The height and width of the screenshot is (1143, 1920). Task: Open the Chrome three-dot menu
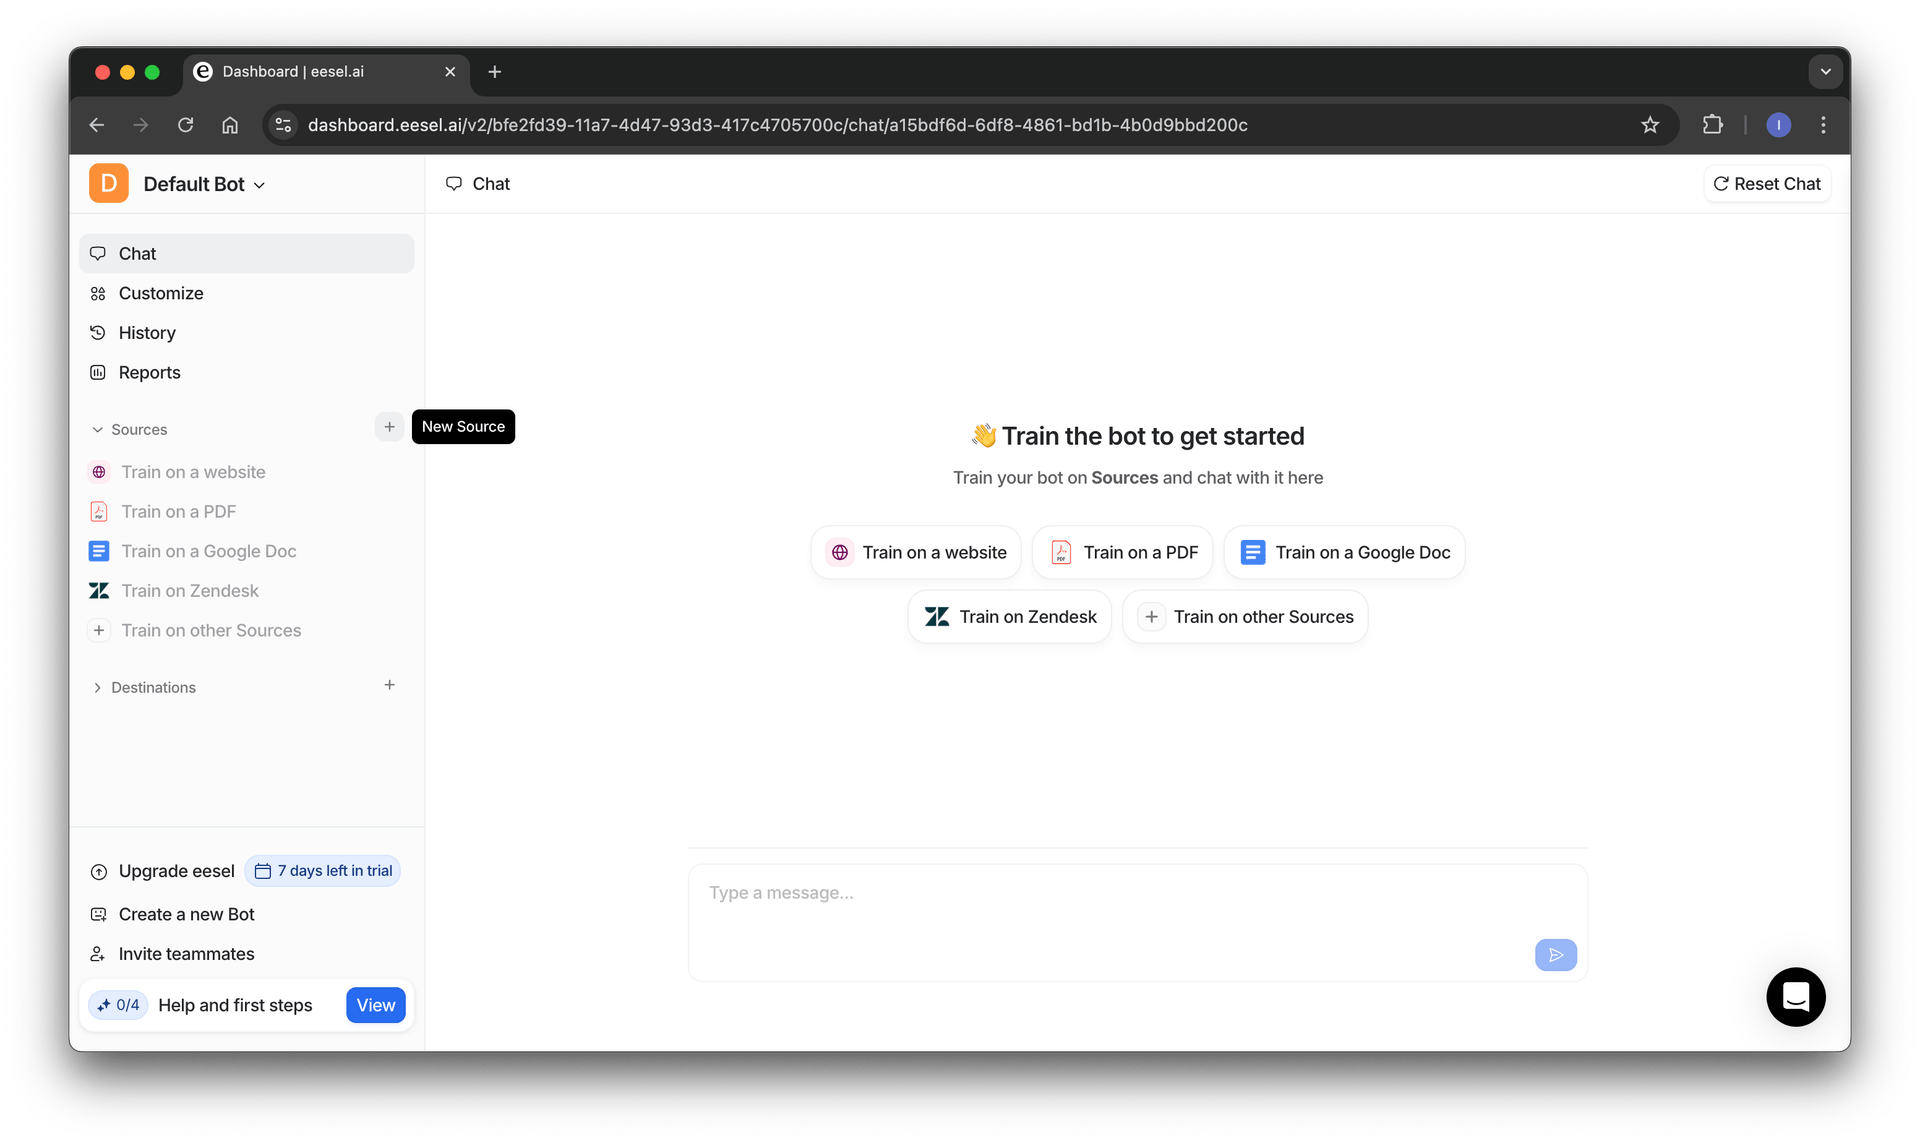point(1823,125)
